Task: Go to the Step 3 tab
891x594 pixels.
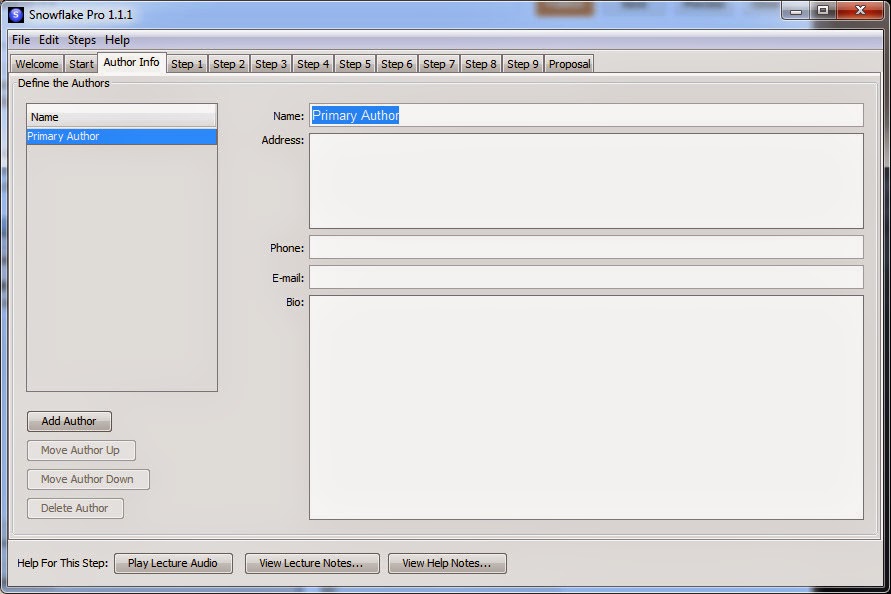Action: click(x=271, y=64)
